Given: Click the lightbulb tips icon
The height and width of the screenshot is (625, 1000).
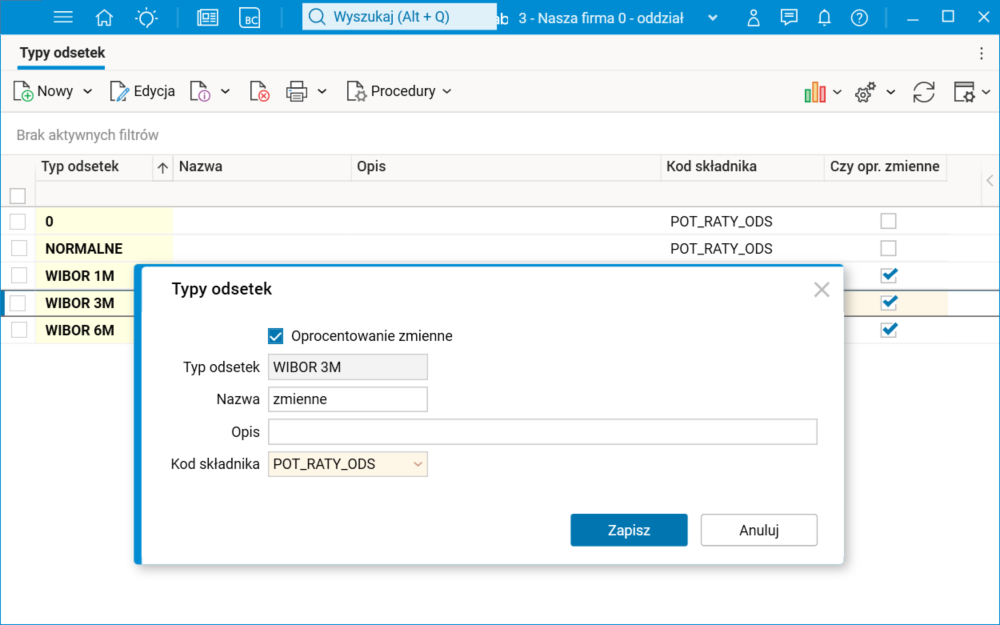Looking at the screenshot, I should click(146, 17).
